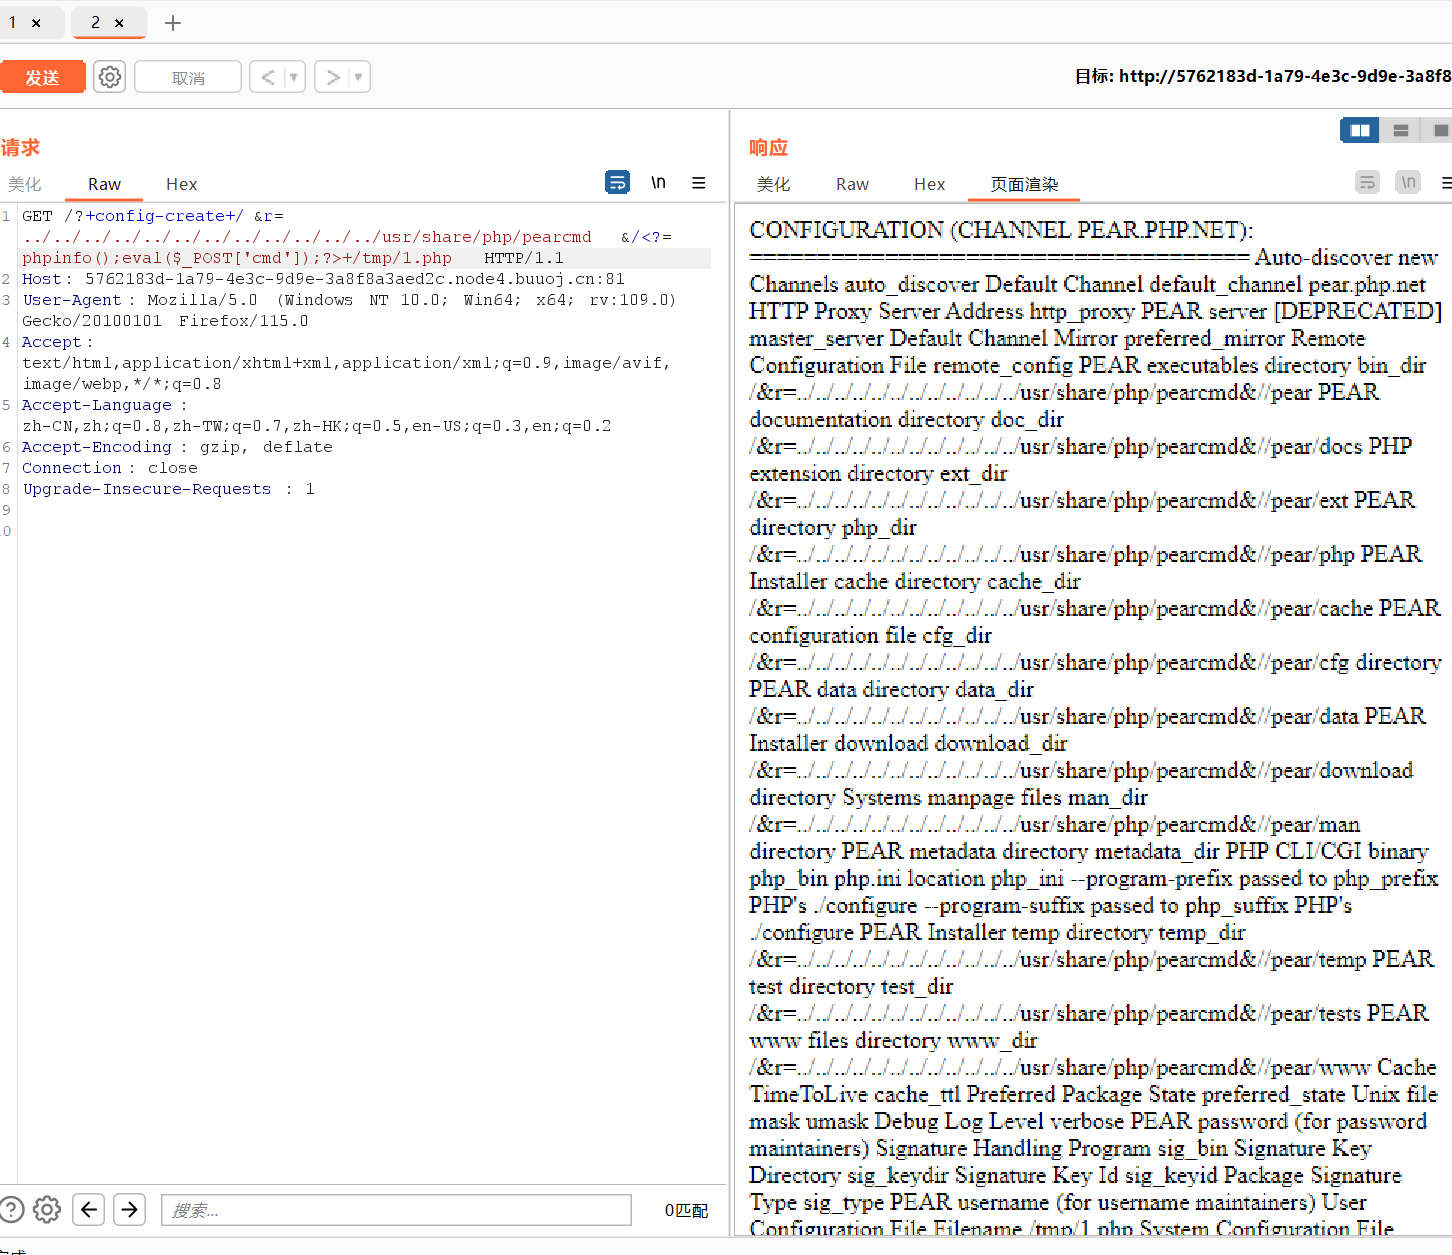This screenshot has width=1452, height=1255.
Task: Click the Host header line
Action: [323, 279]
